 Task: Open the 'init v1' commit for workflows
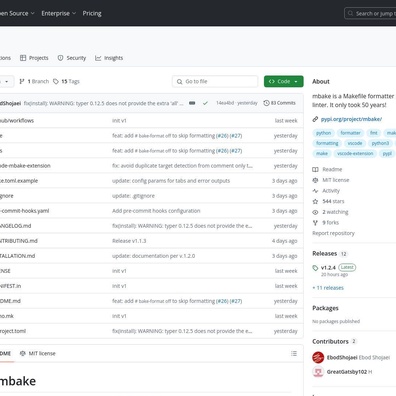[119, 121]
